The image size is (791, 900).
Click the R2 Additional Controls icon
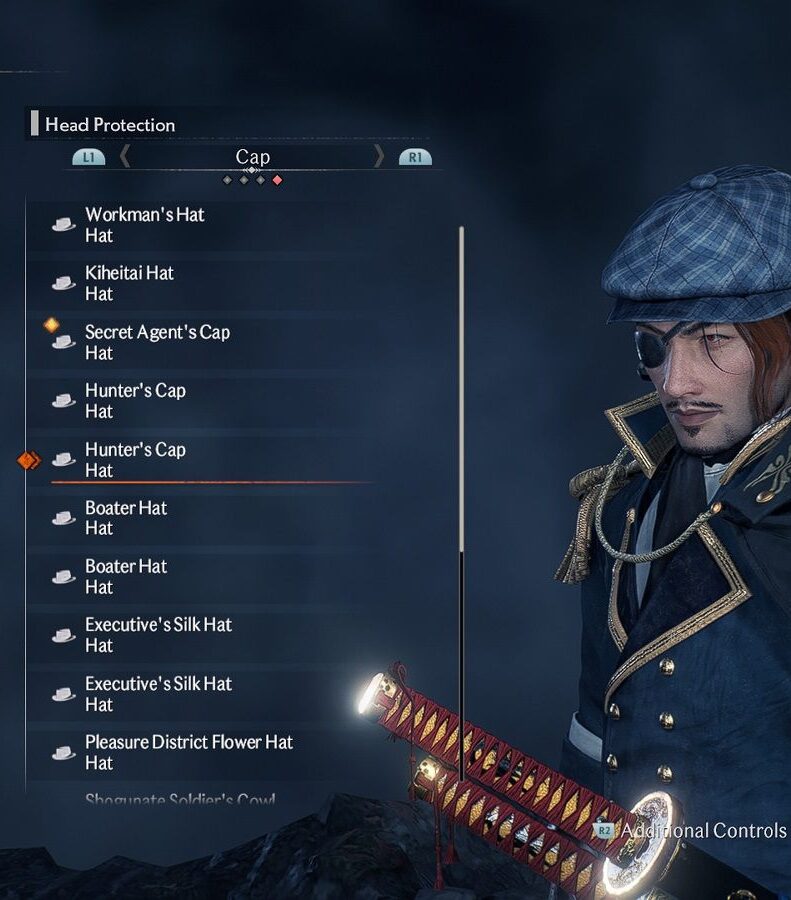(604, 831)
